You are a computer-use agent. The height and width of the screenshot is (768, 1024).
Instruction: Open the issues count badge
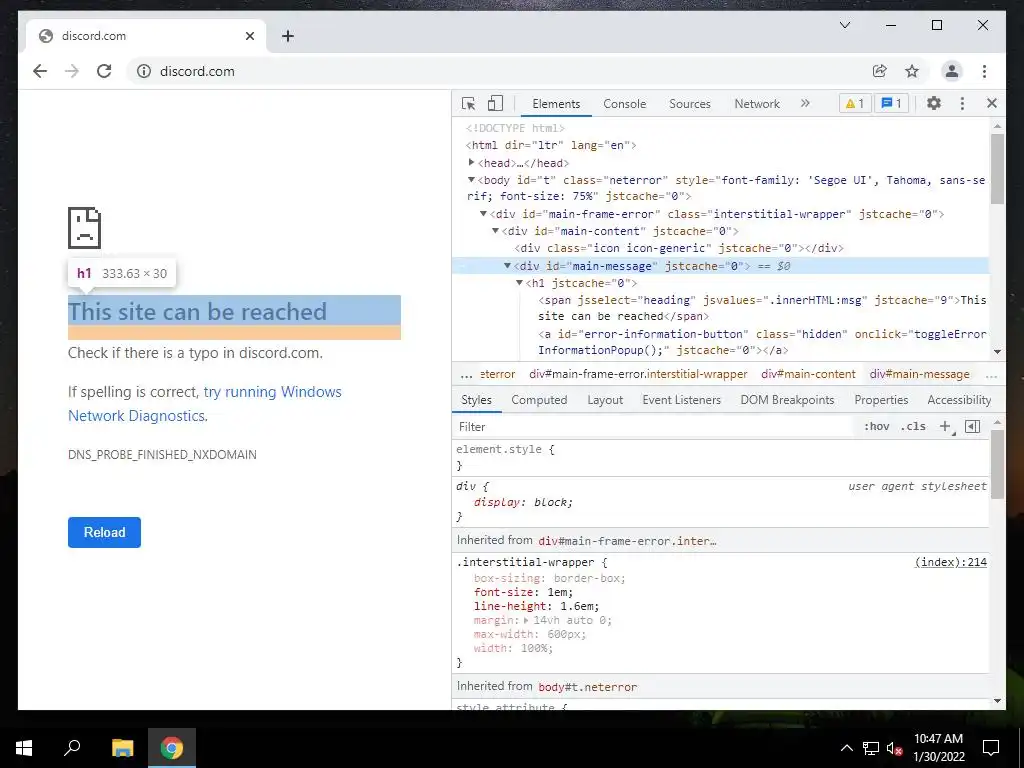coord(891,103)
